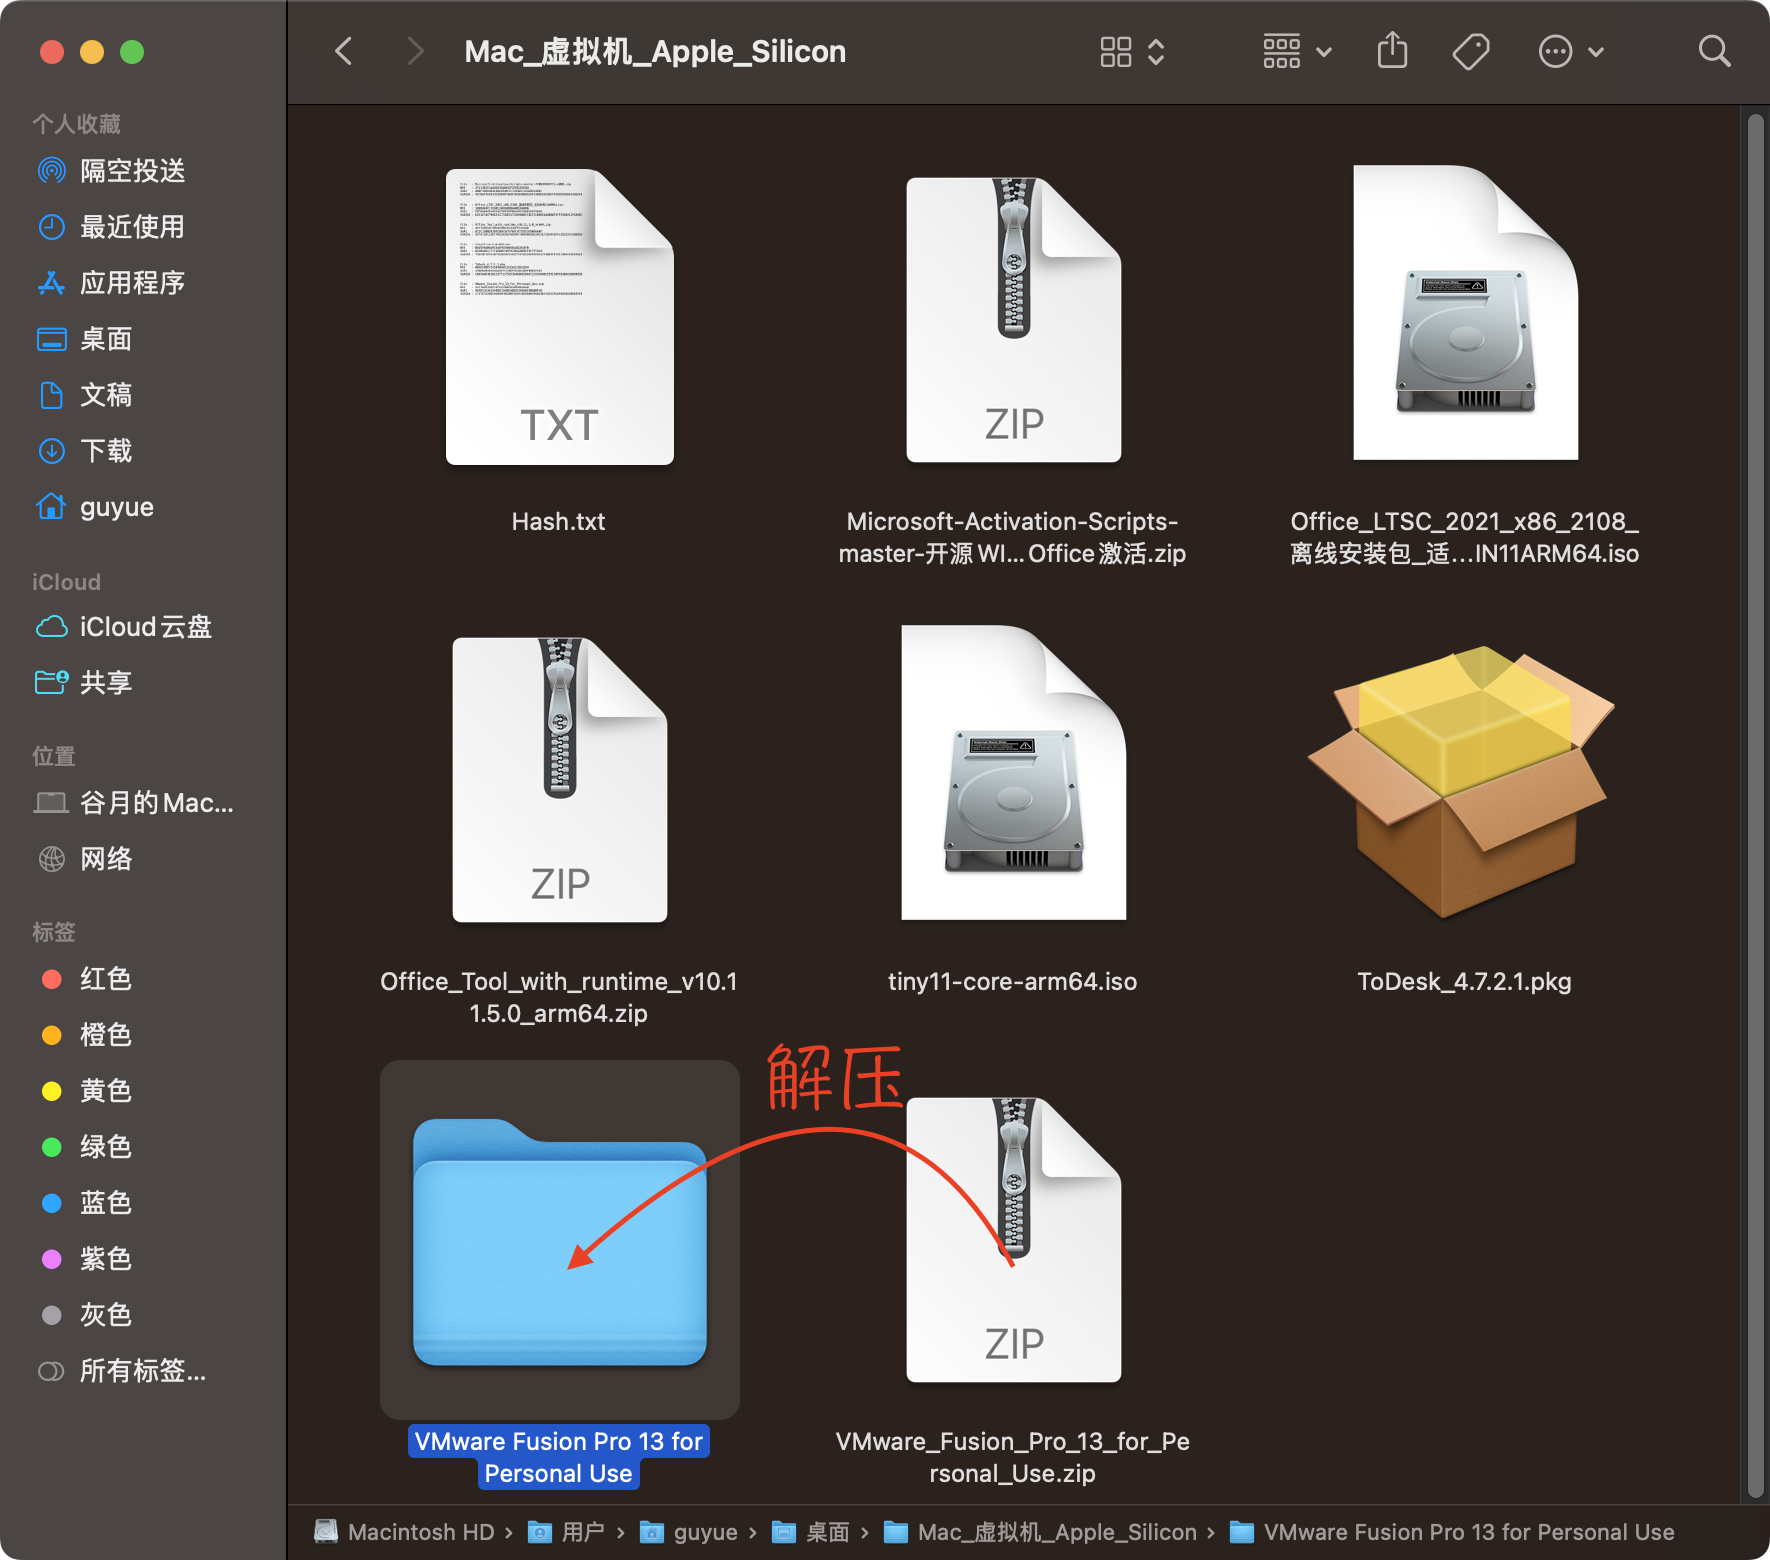Select ToDesk_4.7.2.1.pkg package icon
1770x1560 pixels.
coord(1462,782)
